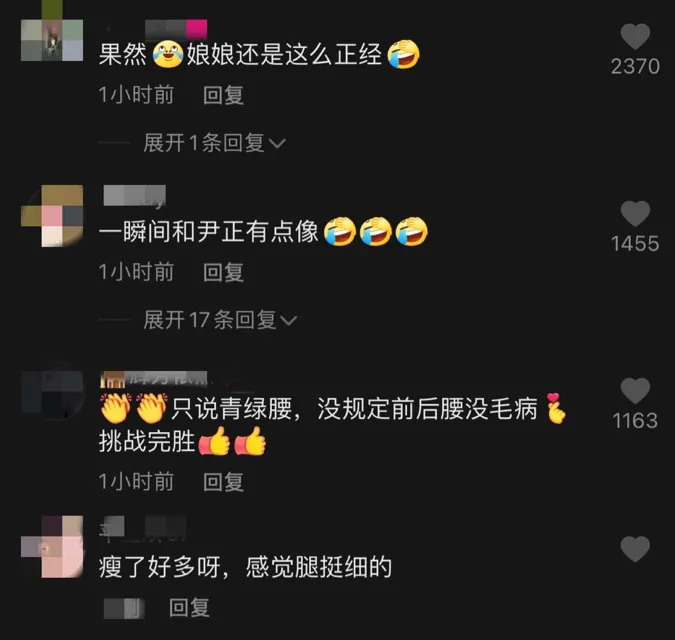Reply to comment '一瞬间和尹正有点像'

tap(223, 272)
